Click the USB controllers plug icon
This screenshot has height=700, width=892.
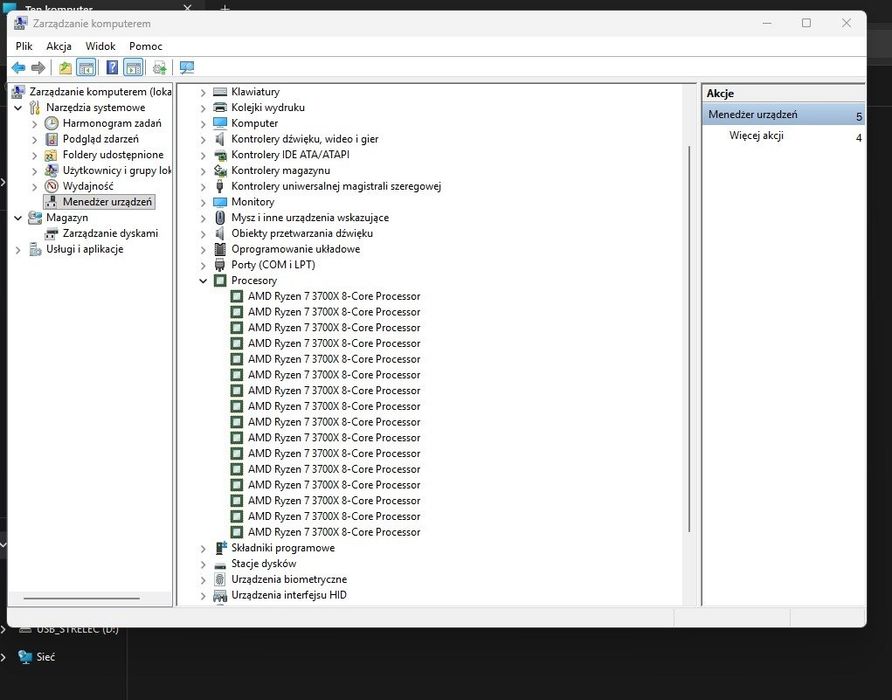click(x=220, y=186)
